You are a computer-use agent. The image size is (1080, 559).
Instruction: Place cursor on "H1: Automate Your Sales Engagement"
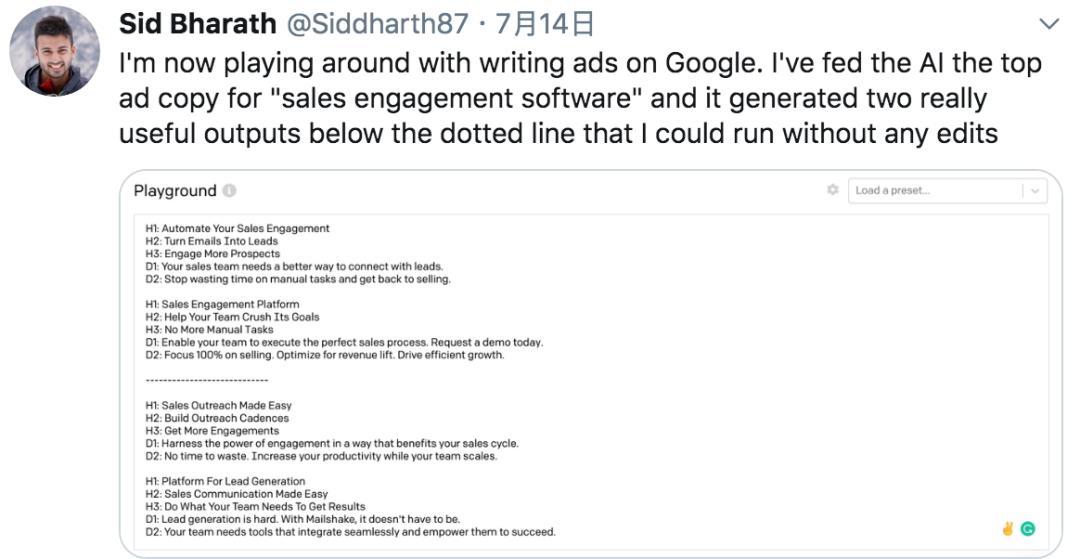pos(237,229)
